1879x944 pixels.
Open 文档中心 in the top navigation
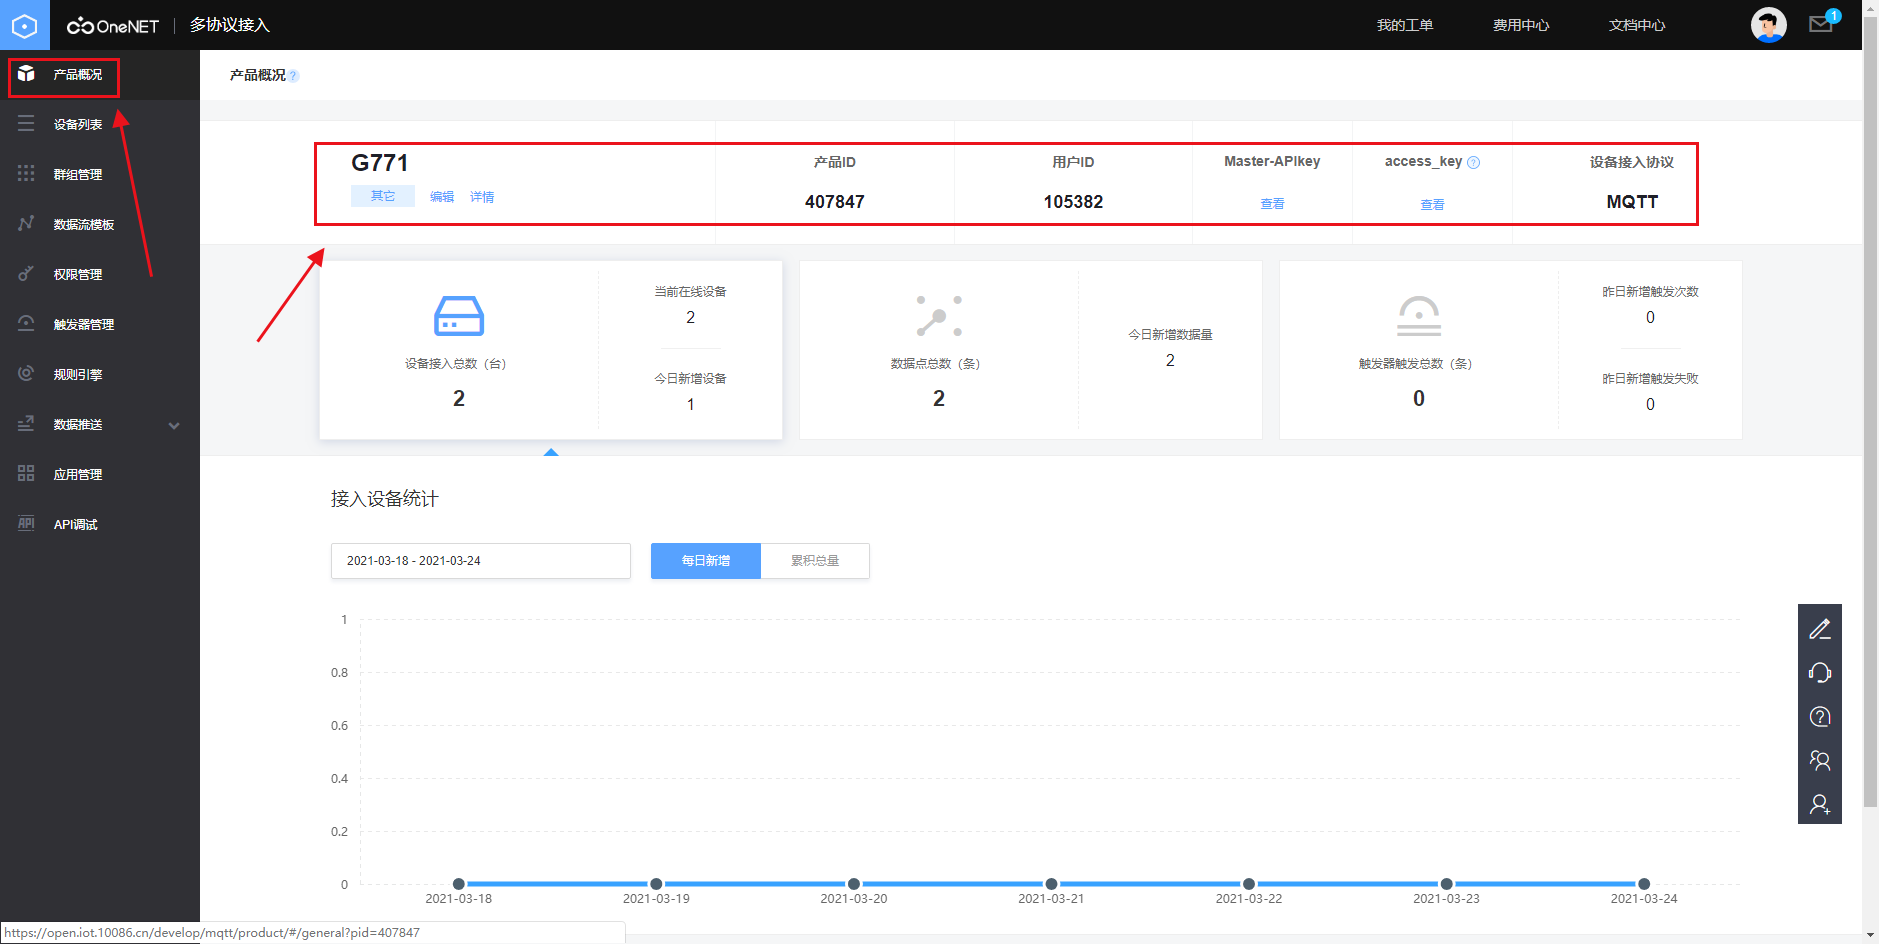(1636, 25)
